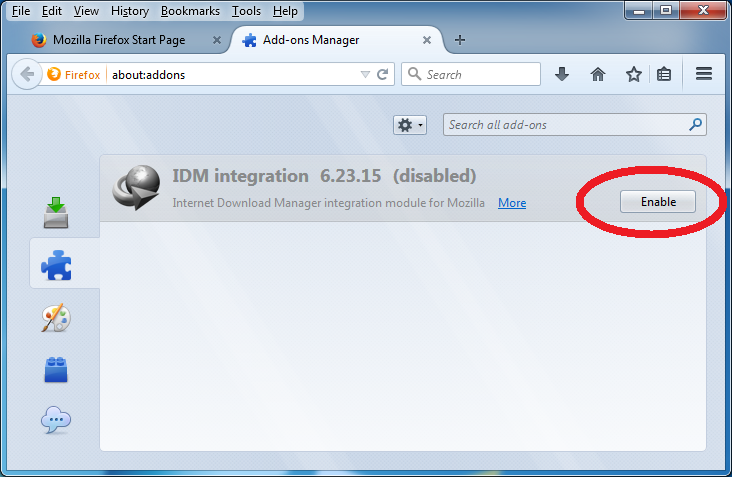Open the Edit menu

(x=51, y=11)
